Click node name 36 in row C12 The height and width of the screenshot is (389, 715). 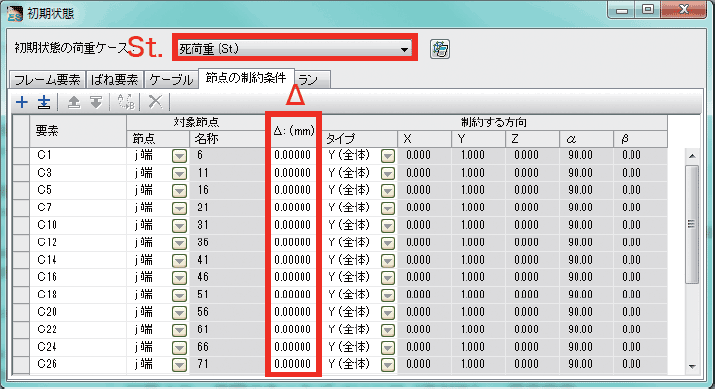click(227, 243)
